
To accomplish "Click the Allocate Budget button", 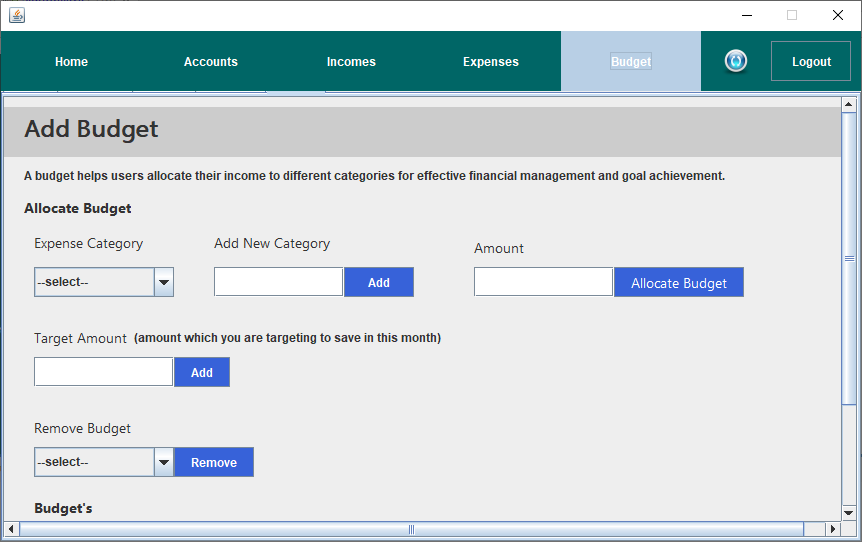I will point(679,283).
